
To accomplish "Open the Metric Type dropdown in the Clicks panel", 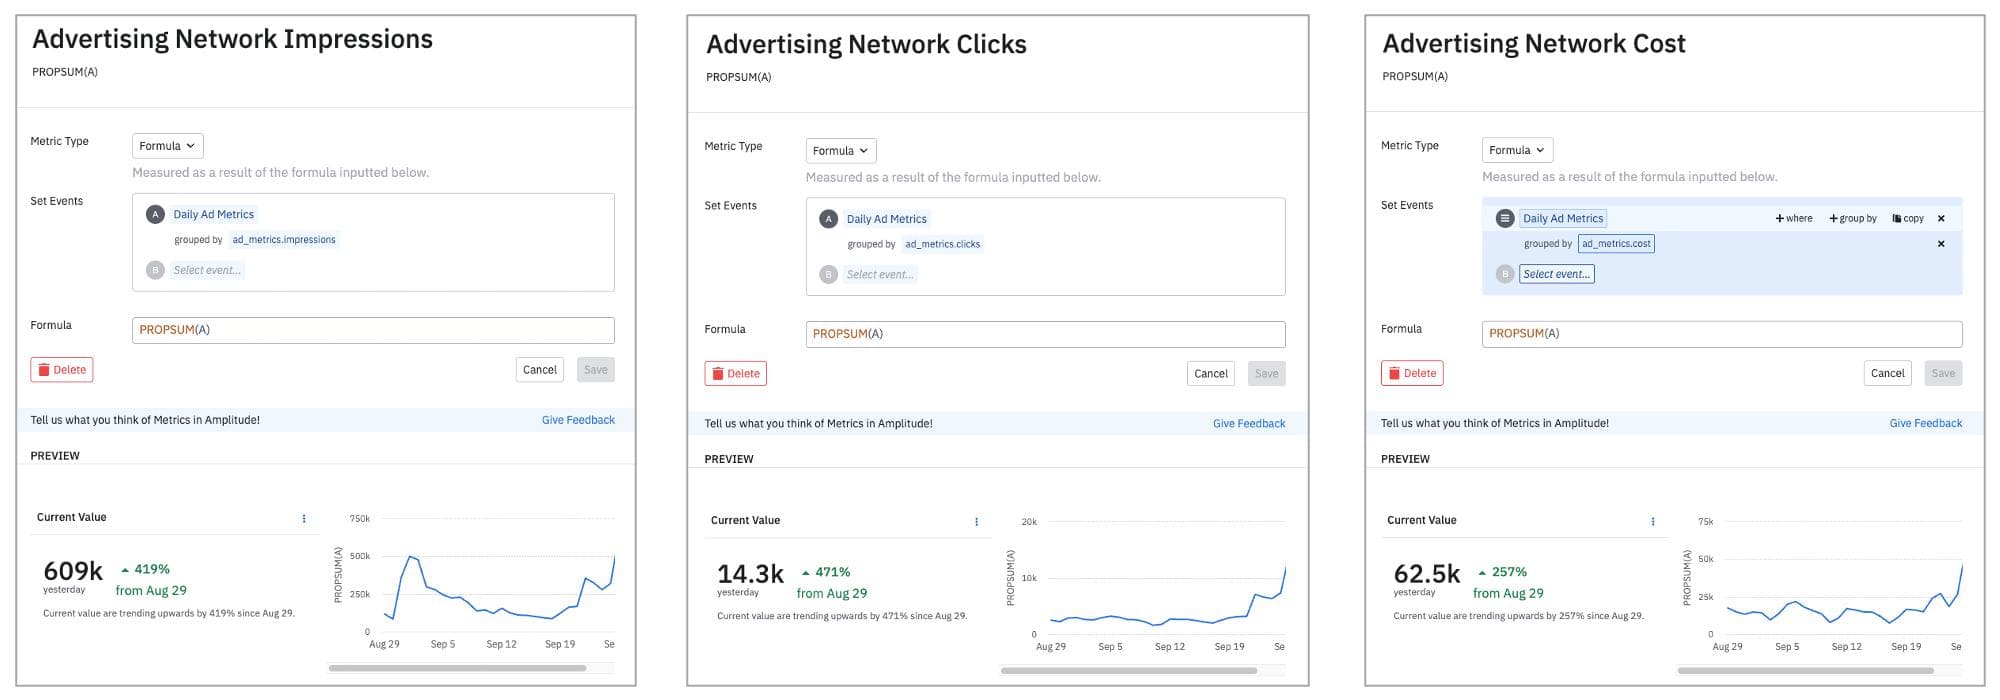I will tap(840, 150).
